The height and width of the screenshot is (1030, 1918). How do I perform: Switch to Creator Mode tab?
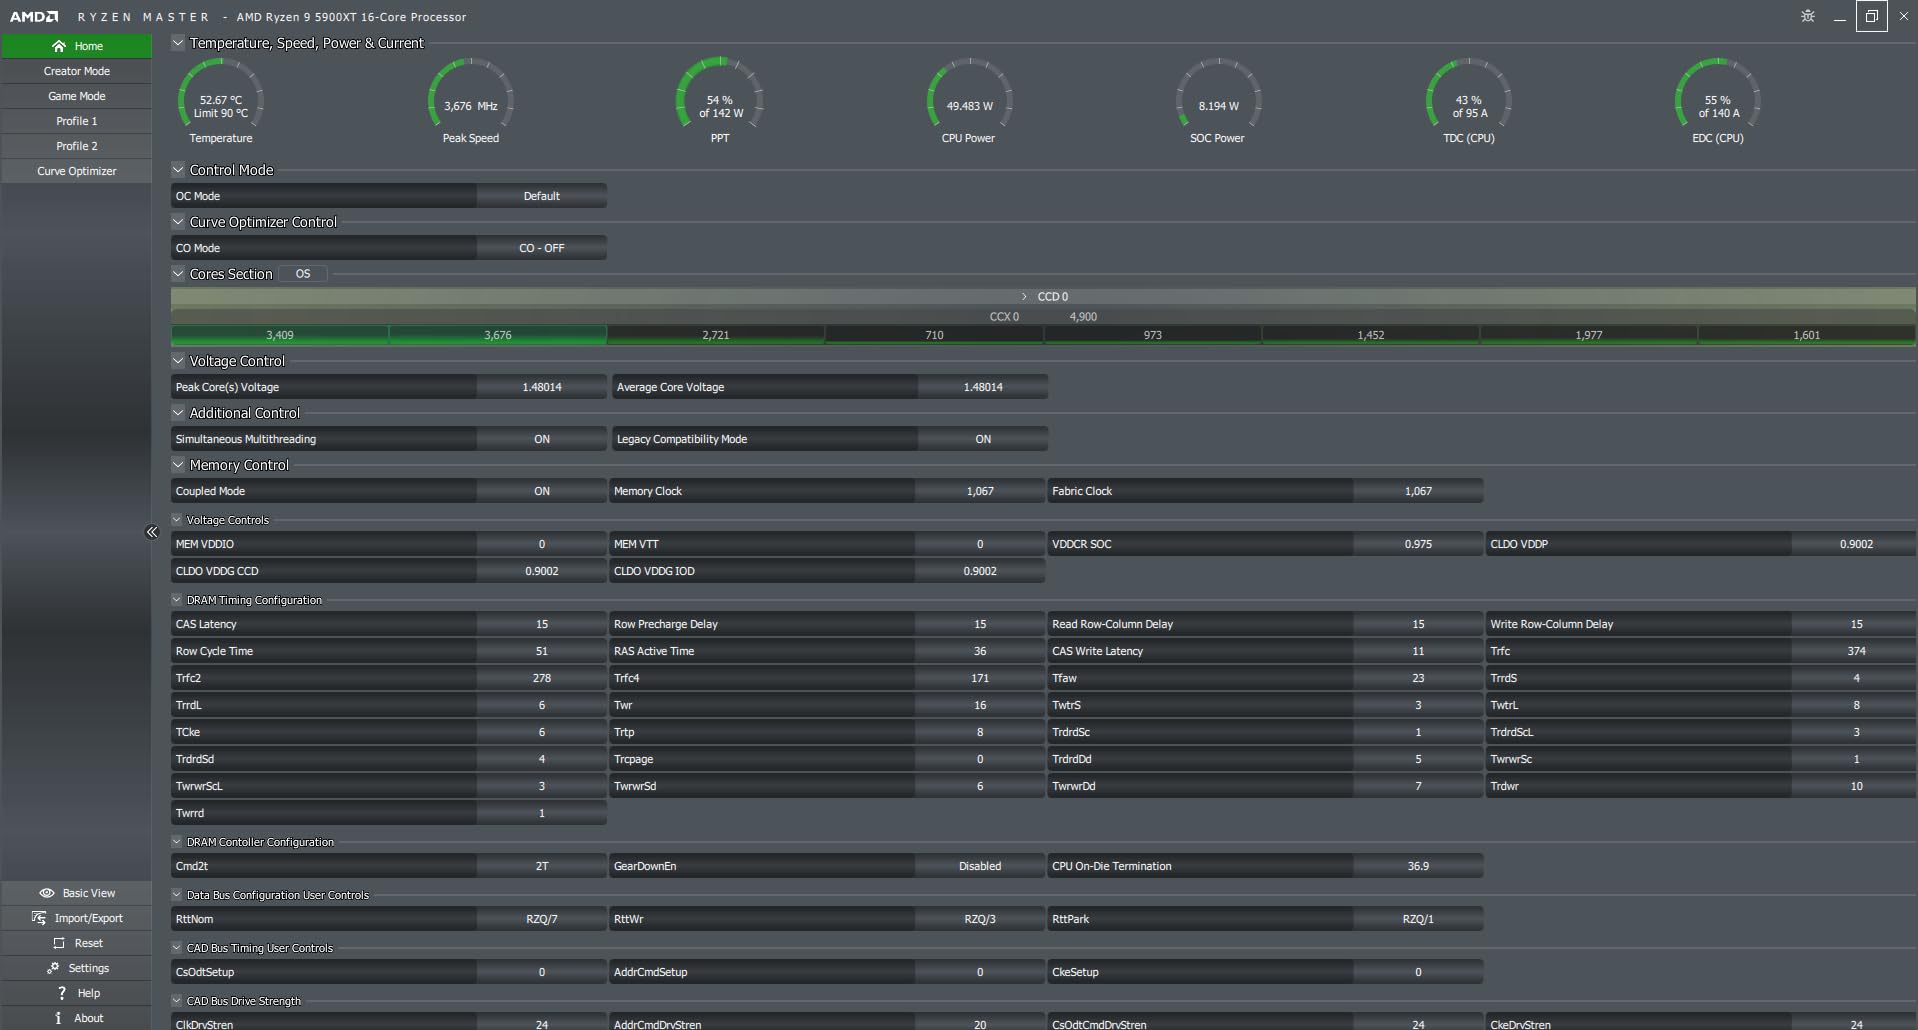click(77, 71)
